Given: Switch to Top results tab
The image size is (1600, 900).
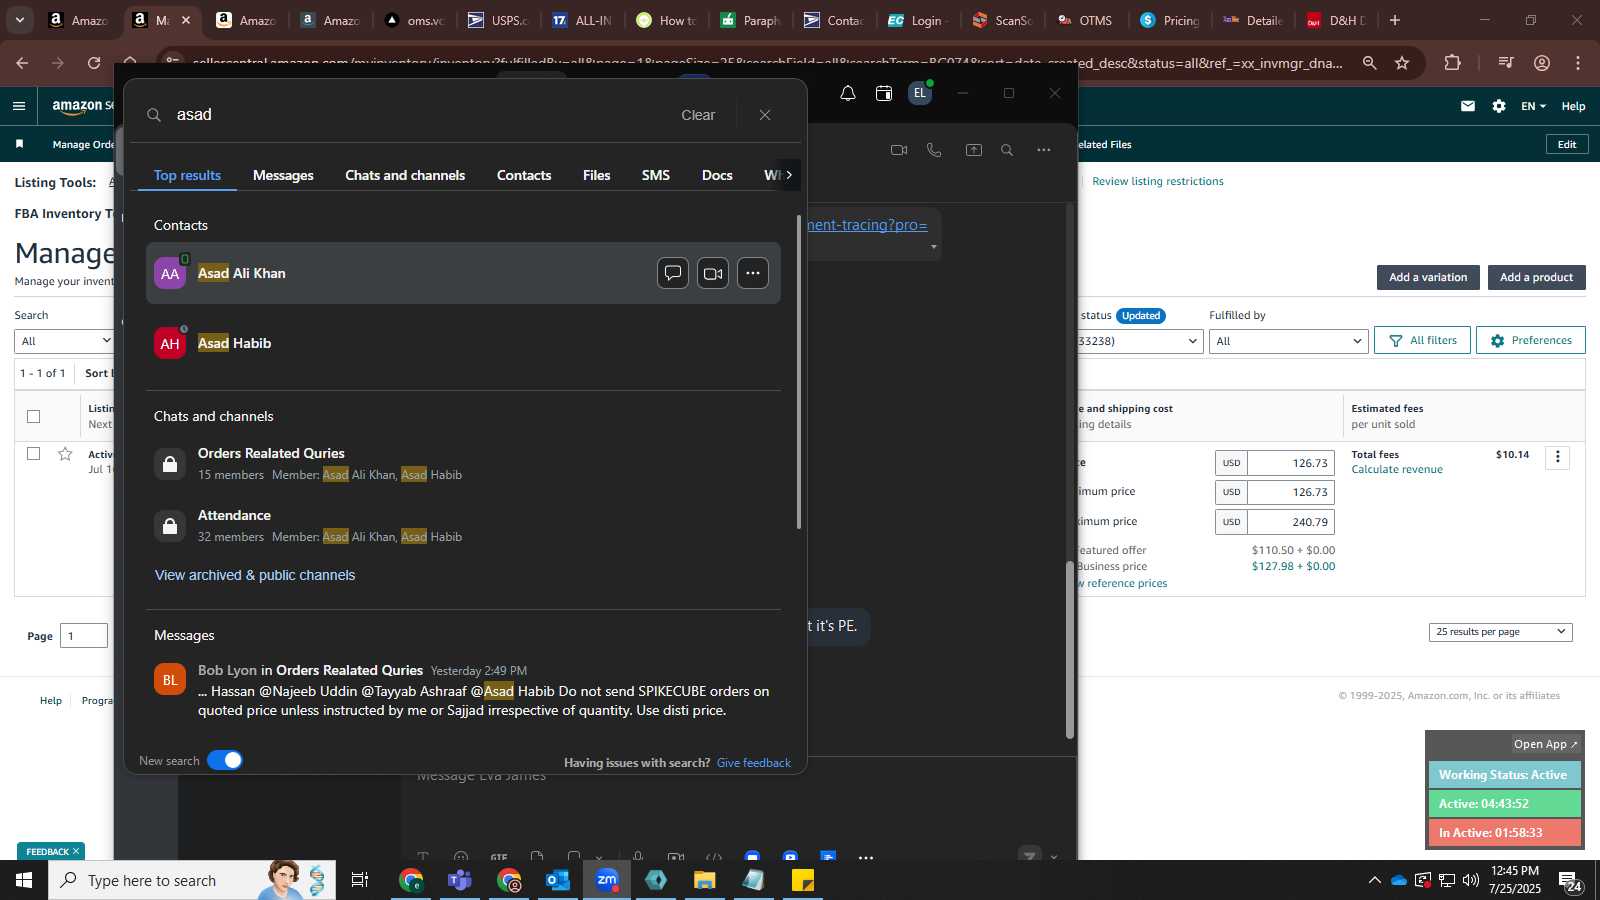Looking at the screenshot, I should [x=188, y=175].
